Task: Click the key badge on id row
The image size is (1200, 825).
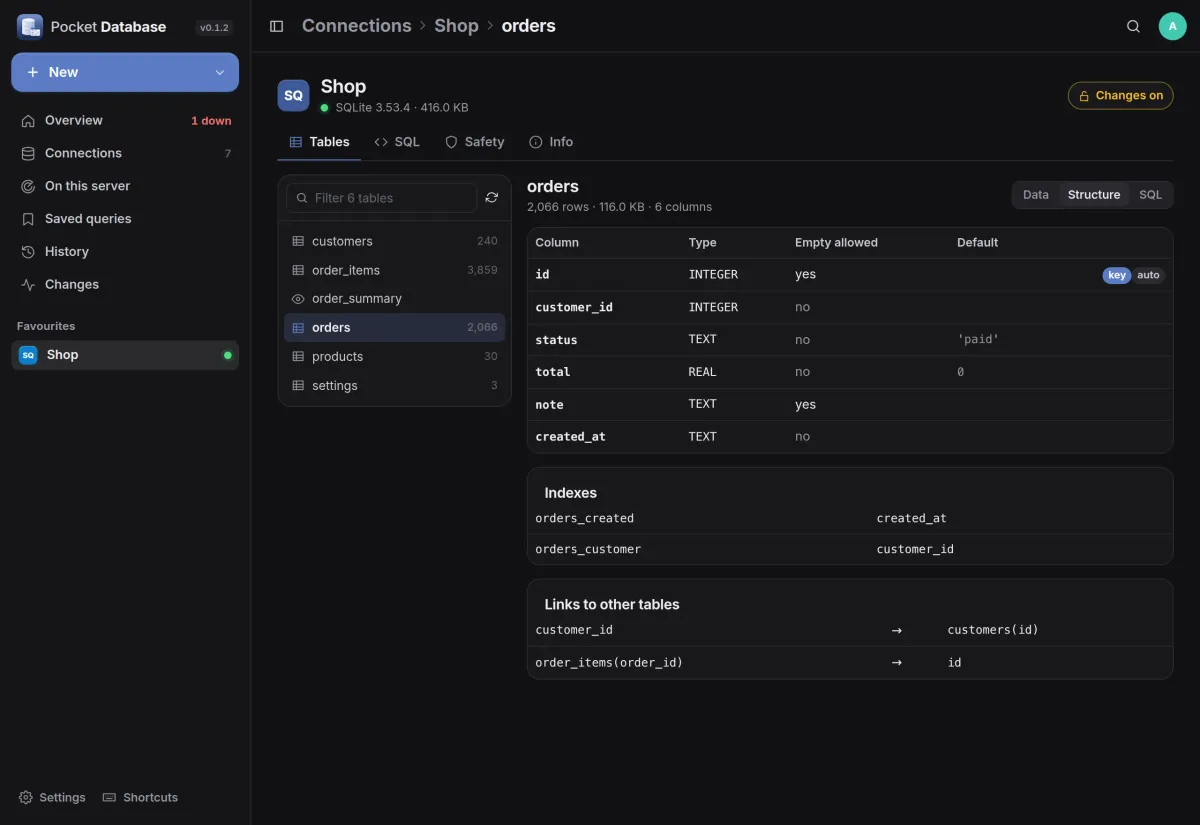Action: click(1117, 275)
